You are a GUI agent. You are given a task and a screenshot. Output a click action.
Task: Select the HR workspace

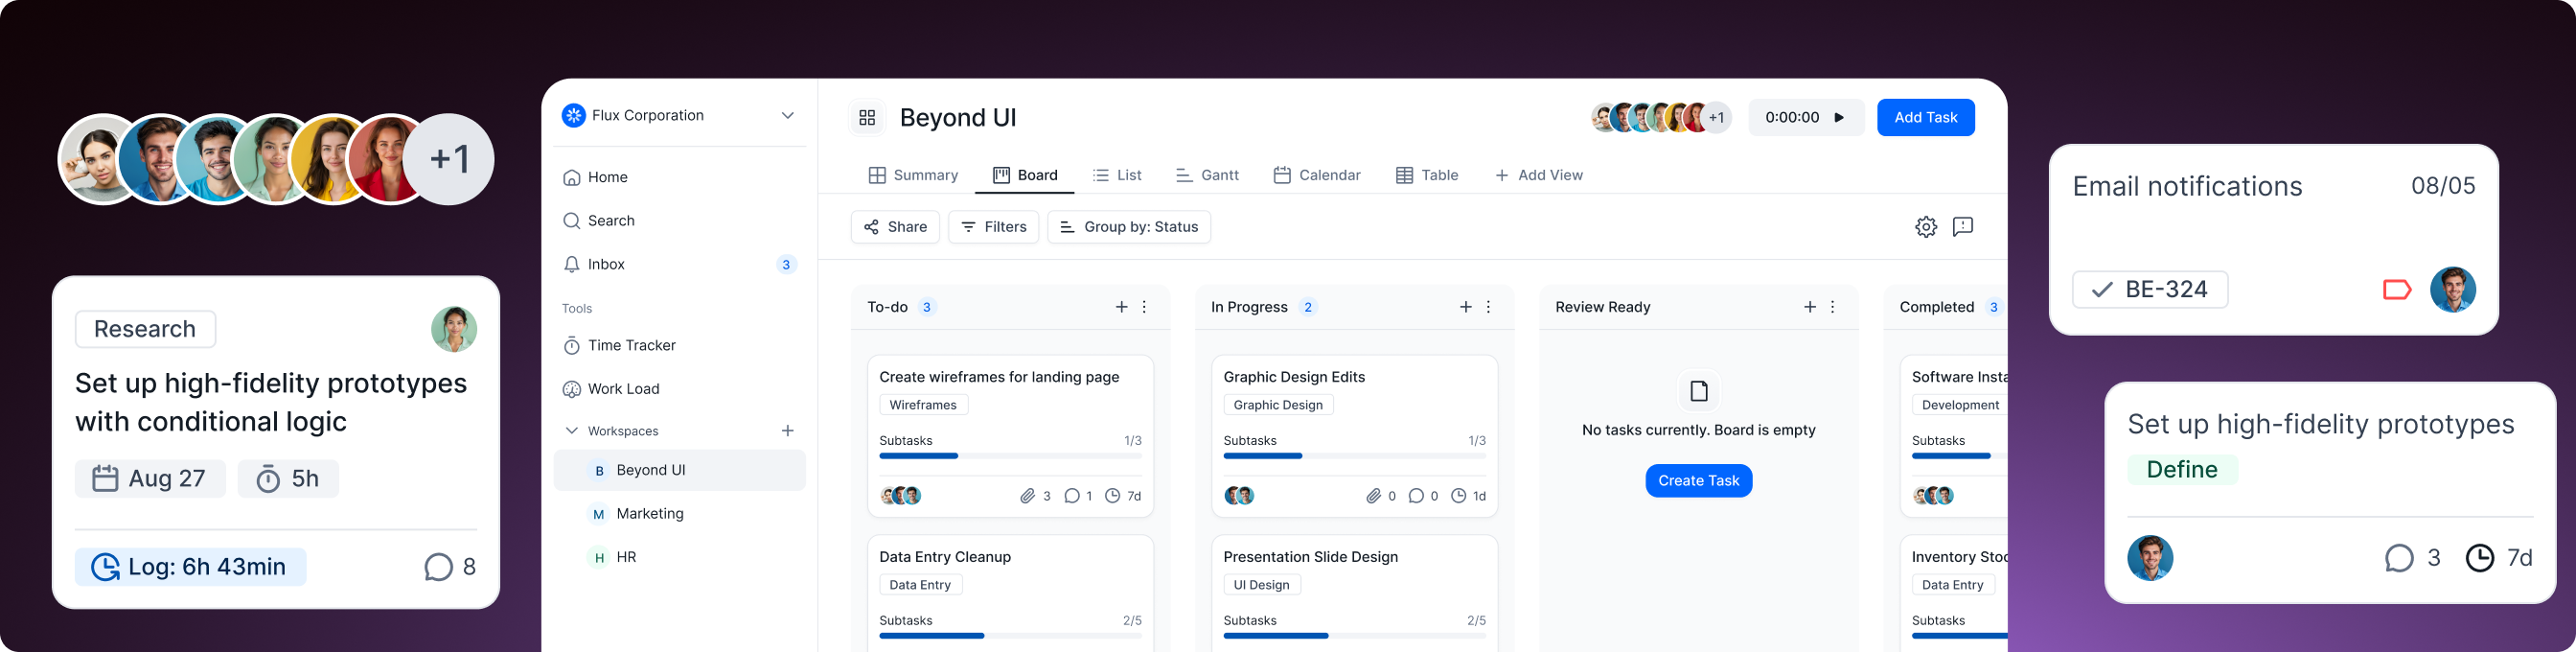[679, 557]
